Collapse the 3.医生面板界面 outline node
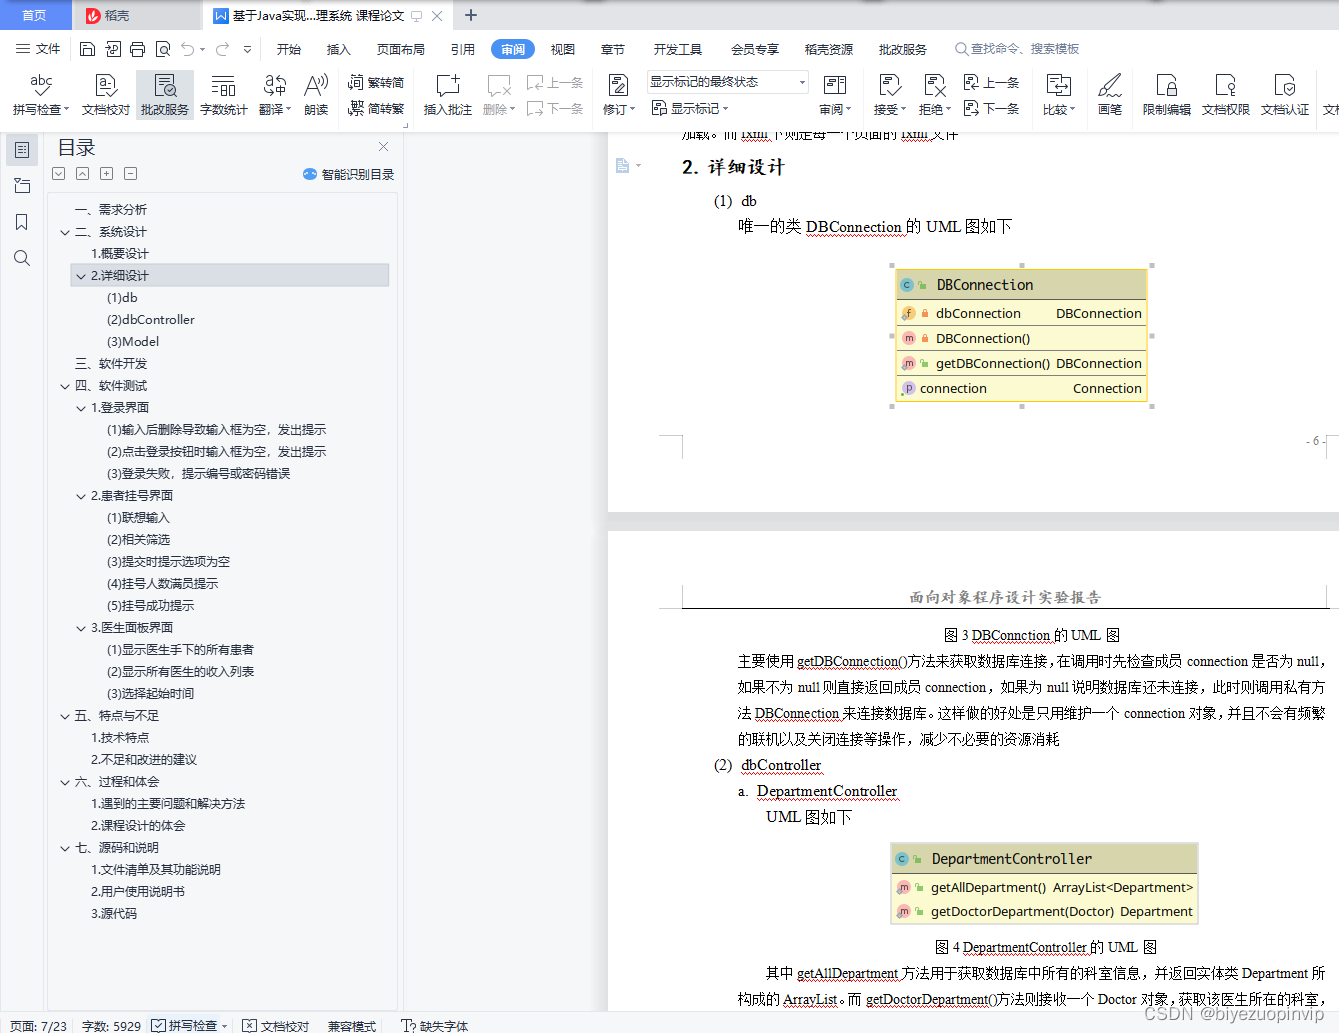This screenshot has height=1033, width=1339. tap(81, 628)
